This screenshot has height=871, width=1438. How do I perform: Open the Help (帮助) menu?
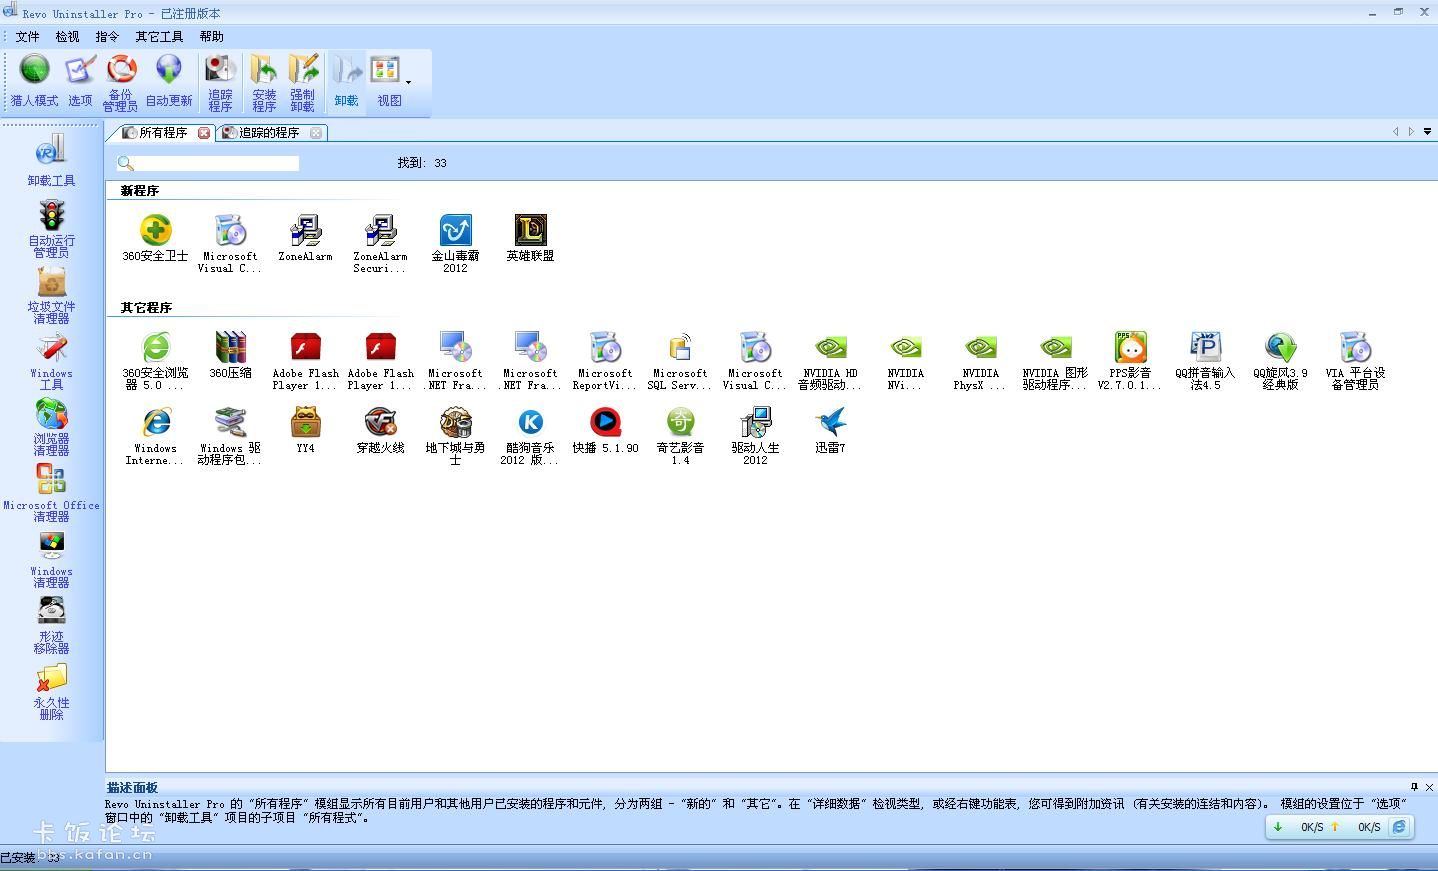click(211, 36)
